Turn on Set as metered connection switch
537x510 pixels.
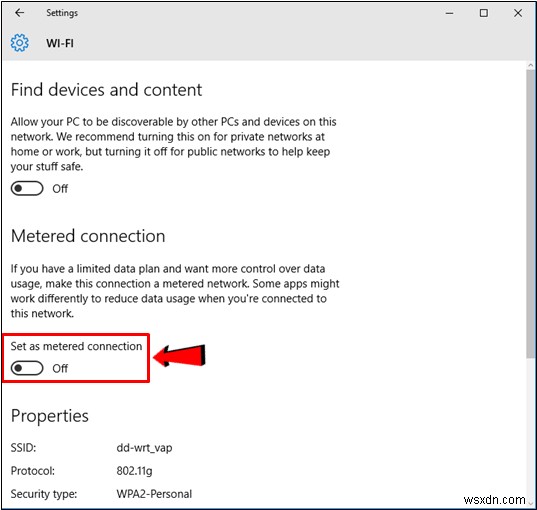click(27, 368)
